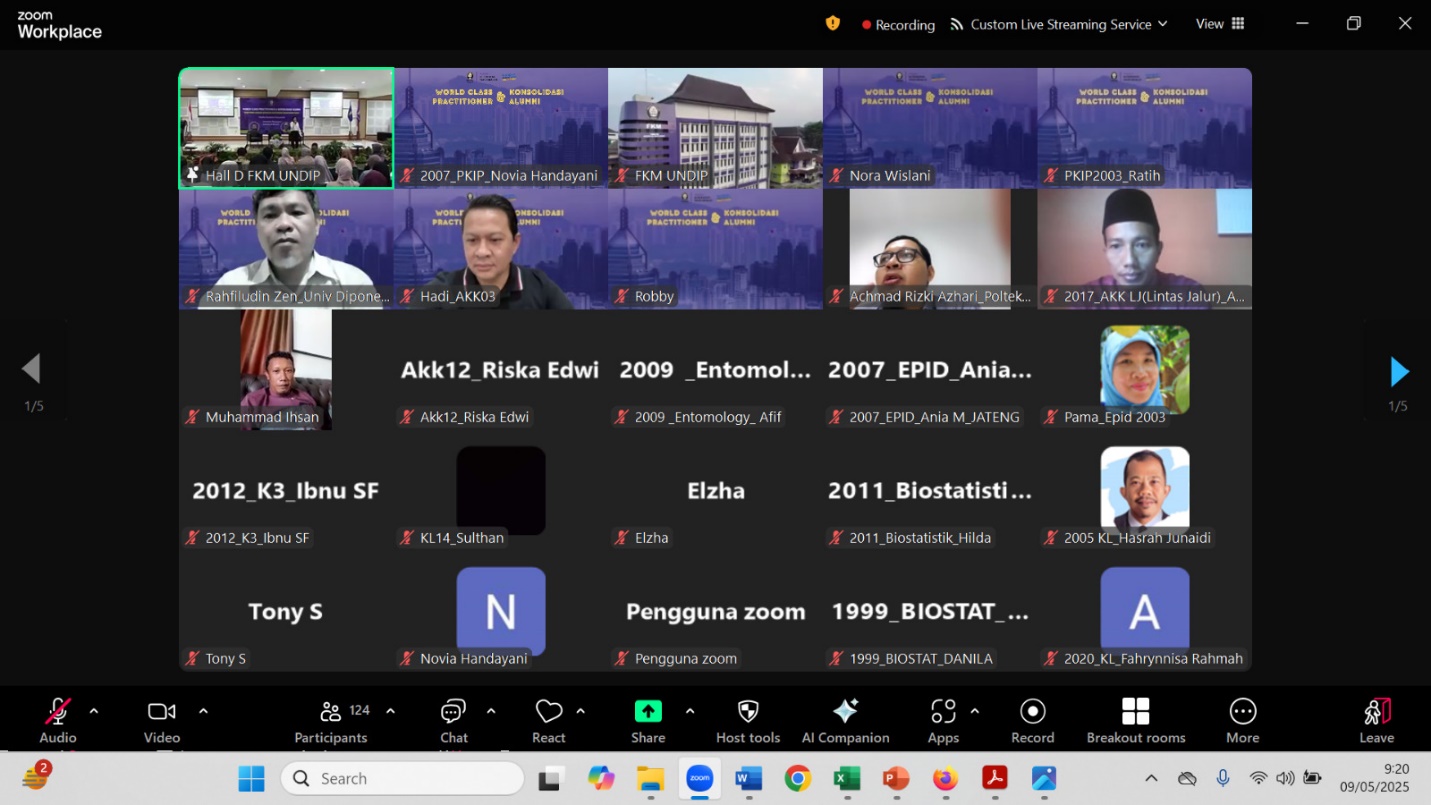Toggle the Record button
1431x805 pixels.
tap(1032, 712)
